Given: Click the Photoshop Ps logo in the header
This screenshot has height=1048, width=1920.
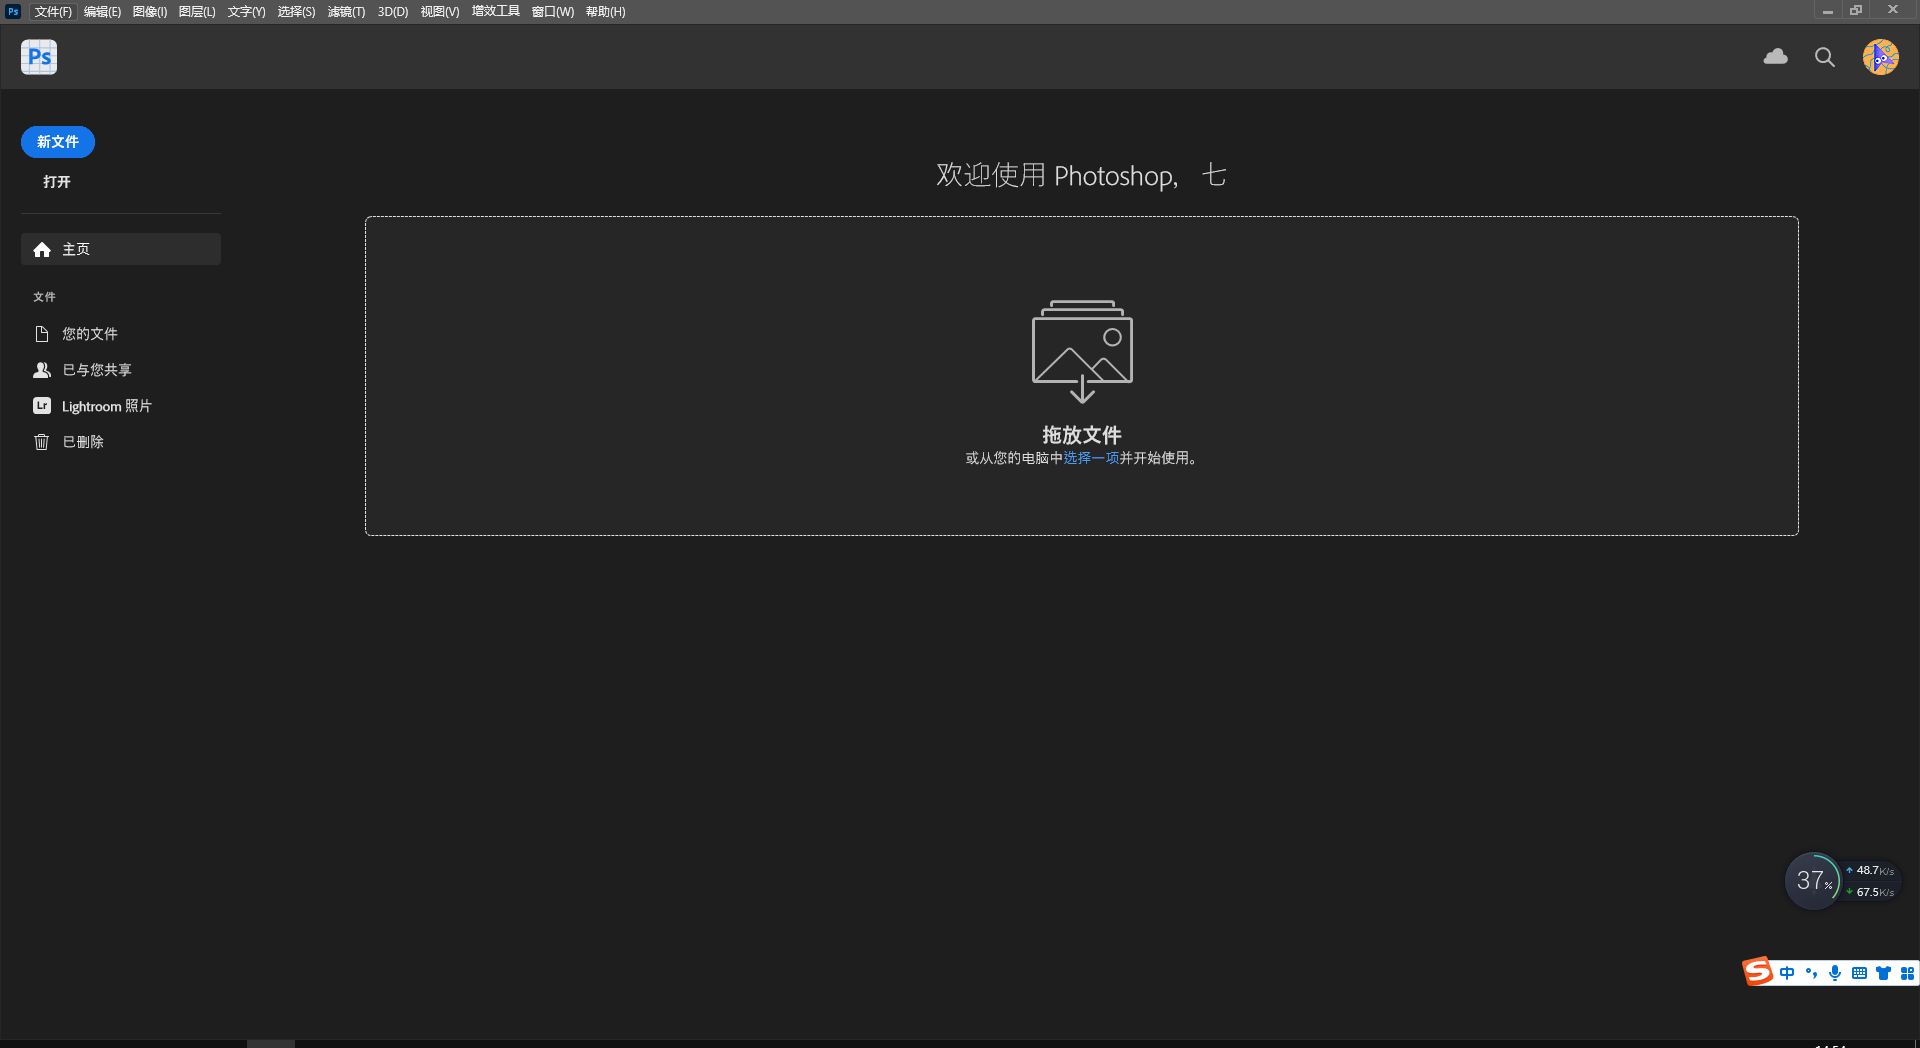Looking at the screenshot, I should coord(39,57).
